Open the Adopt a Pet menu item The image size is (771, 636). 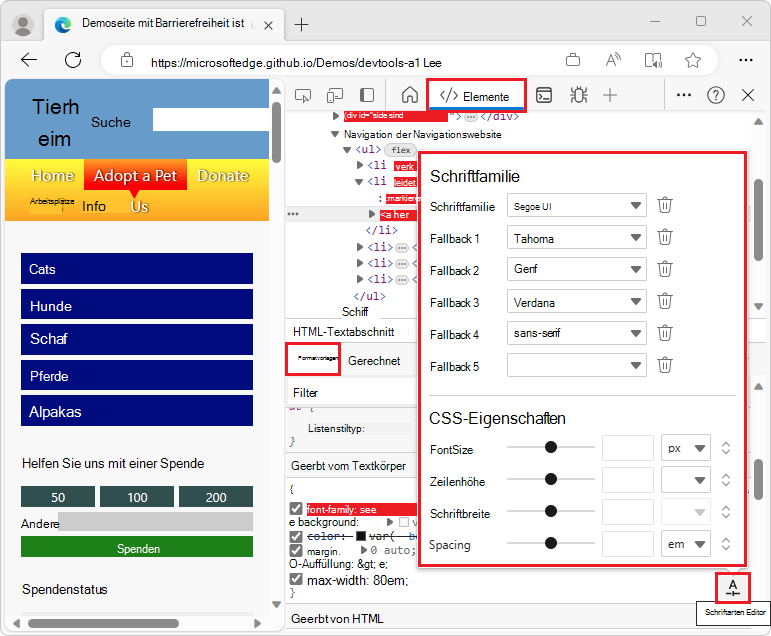point(135,176)
